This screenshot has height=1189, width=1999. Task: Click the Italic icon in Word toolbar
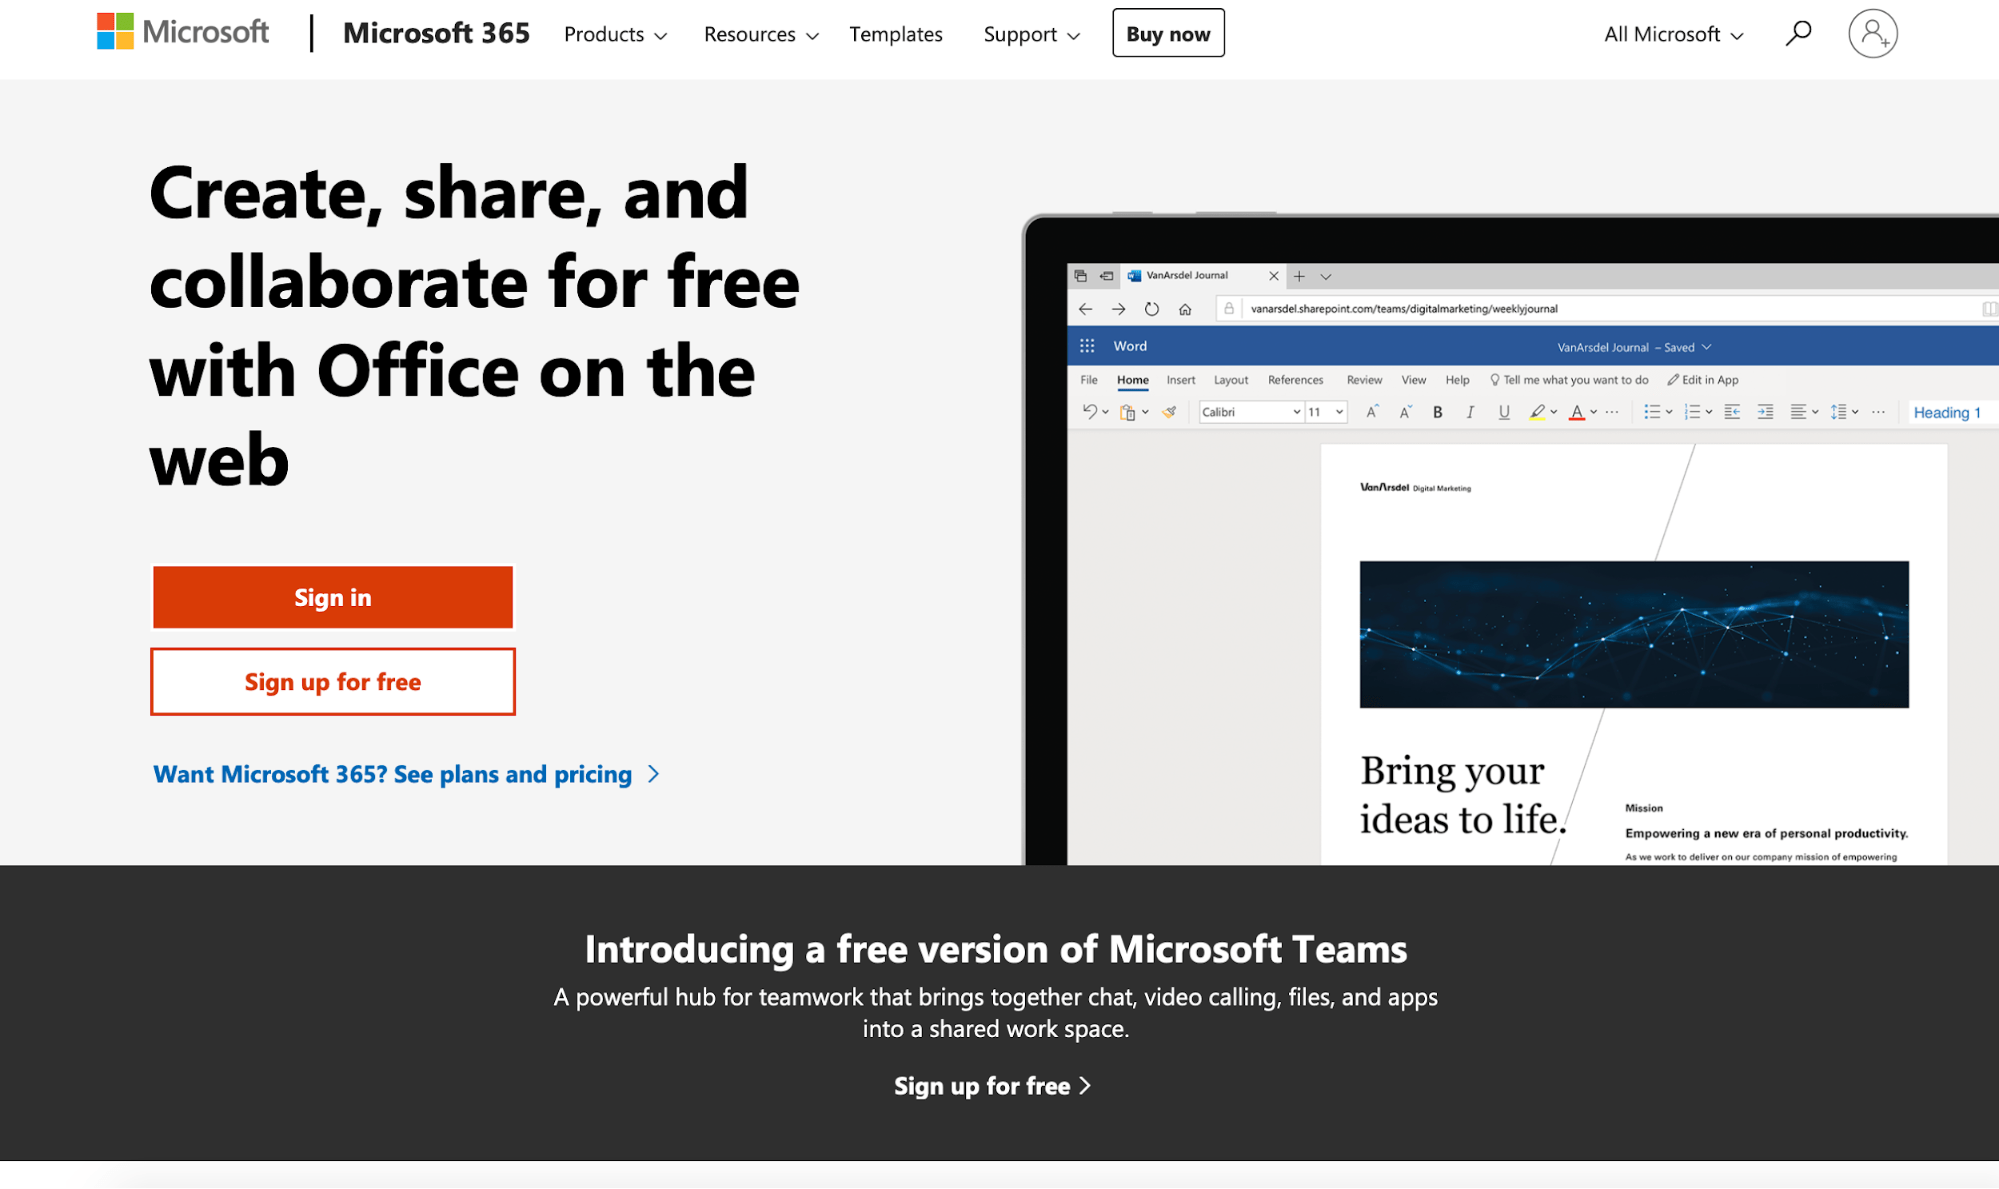[x=1470, y=412]
